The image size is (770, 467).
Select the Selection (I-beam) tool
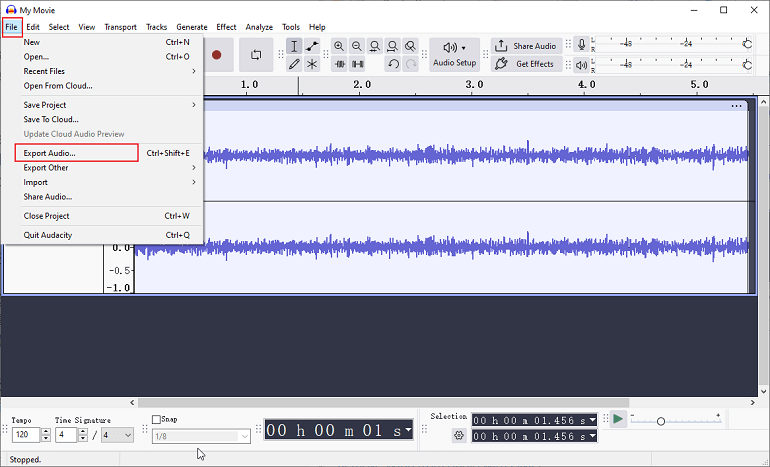click(294, 46)
